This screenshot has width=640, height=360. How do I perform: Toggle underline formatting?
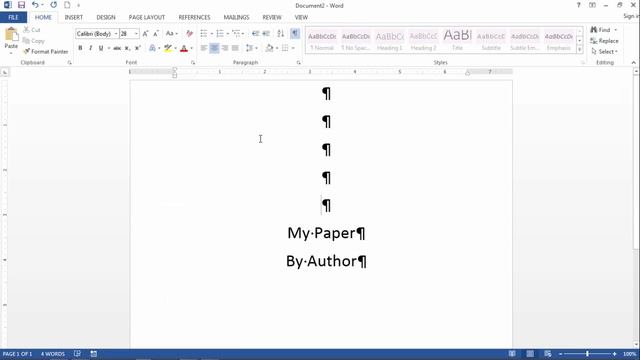[x=101, y=48]
